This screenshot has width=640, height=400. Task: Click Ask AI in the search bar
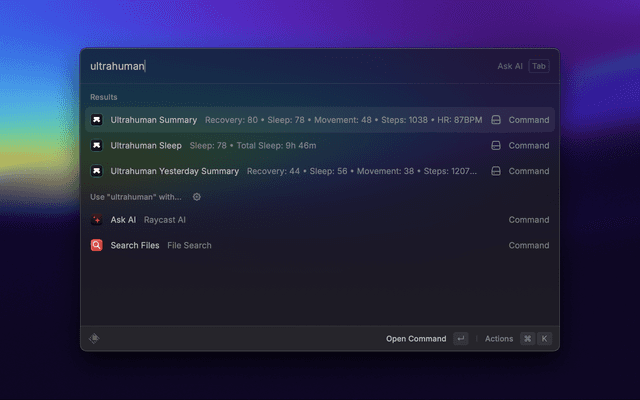[x=510, y=66]
